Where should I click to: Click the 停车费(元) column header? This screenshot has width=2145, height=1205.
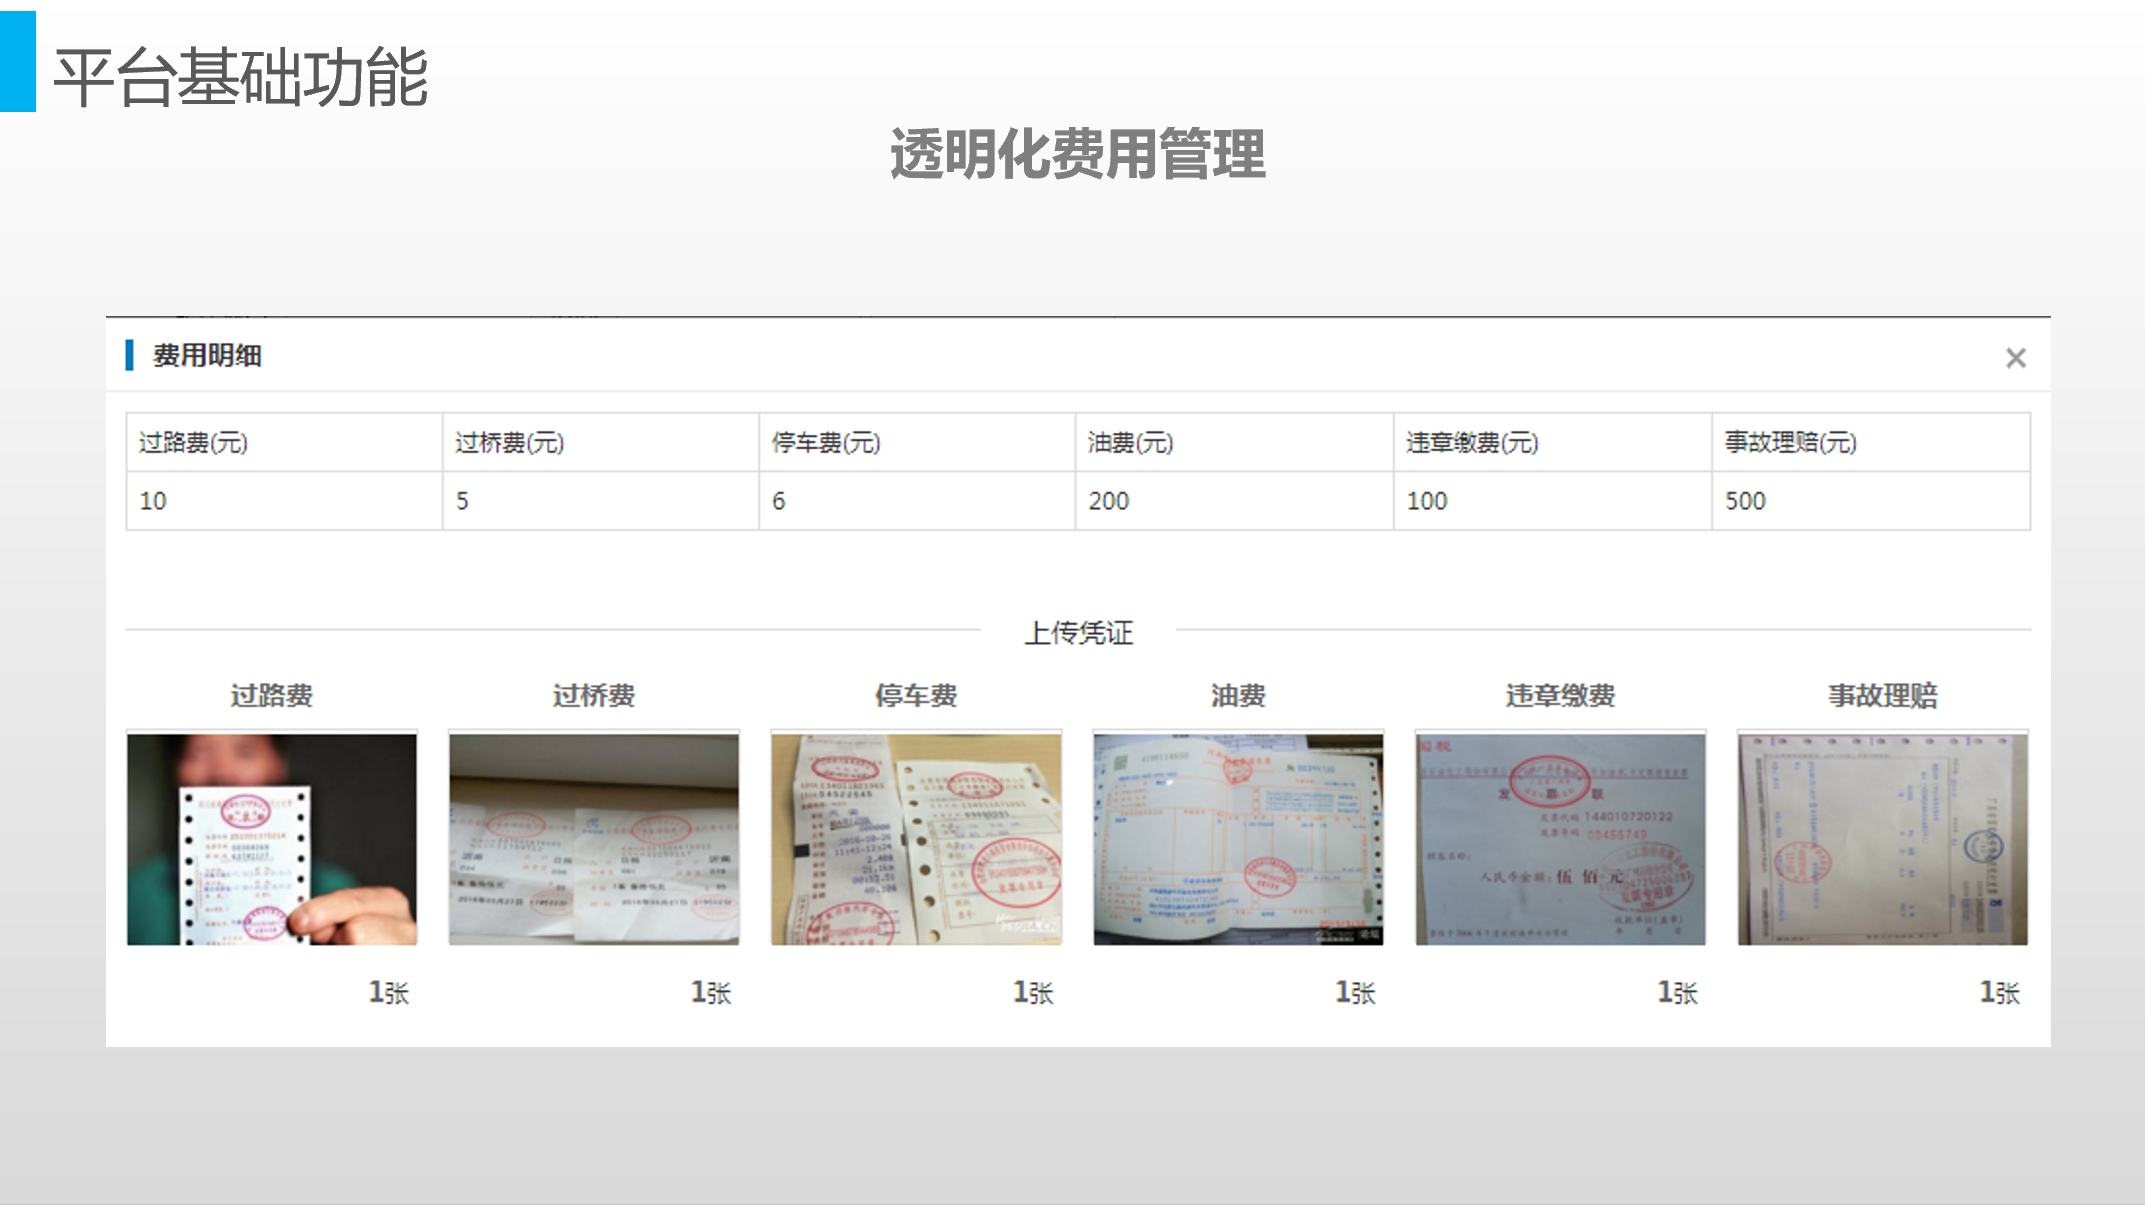(826, 443)
